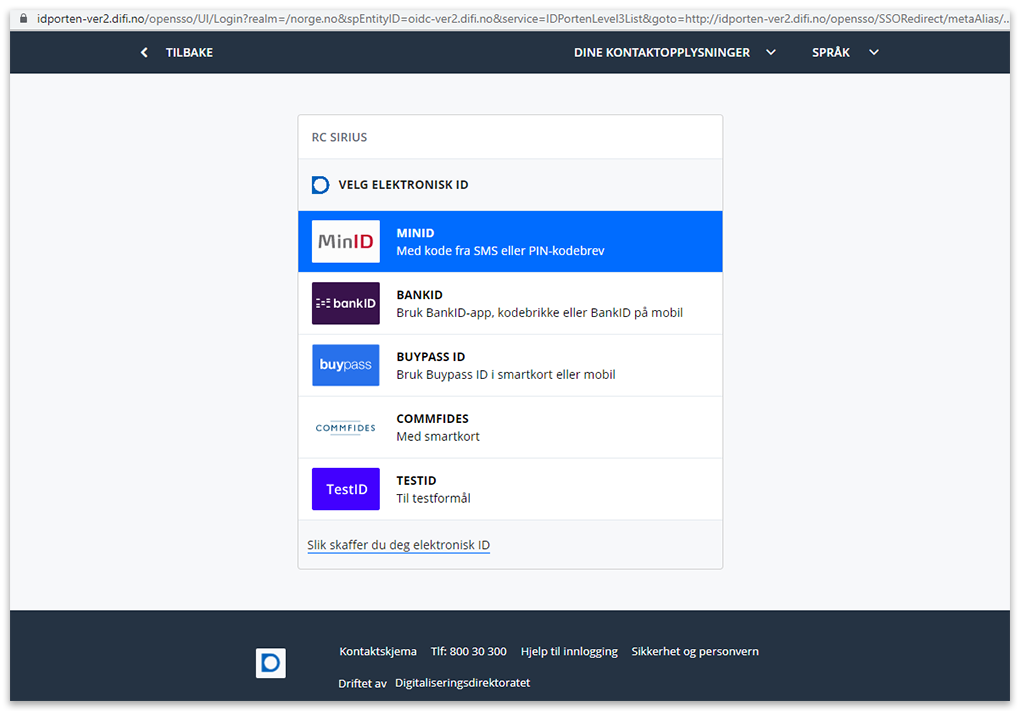
Task: Click the purple TestID logo
Action: [345, 489]
